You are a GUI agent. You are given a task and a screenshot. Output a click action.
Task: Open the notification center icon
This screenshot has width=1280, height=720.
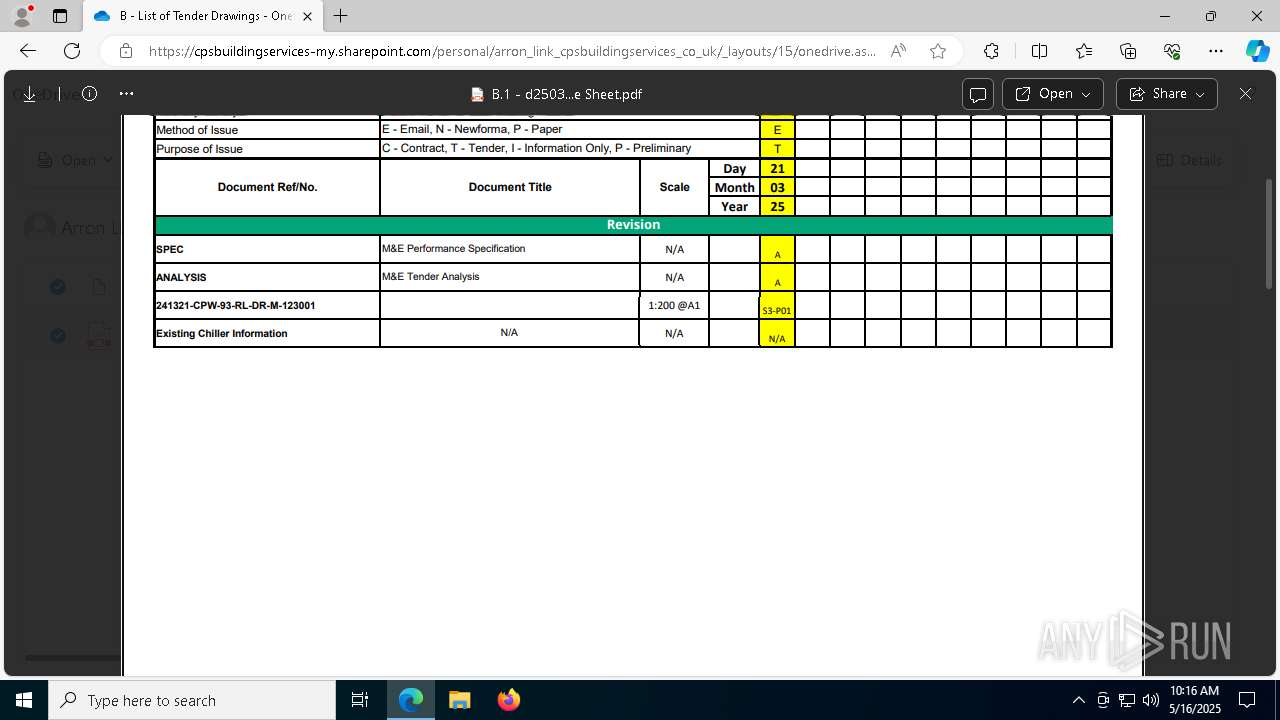1248,700
